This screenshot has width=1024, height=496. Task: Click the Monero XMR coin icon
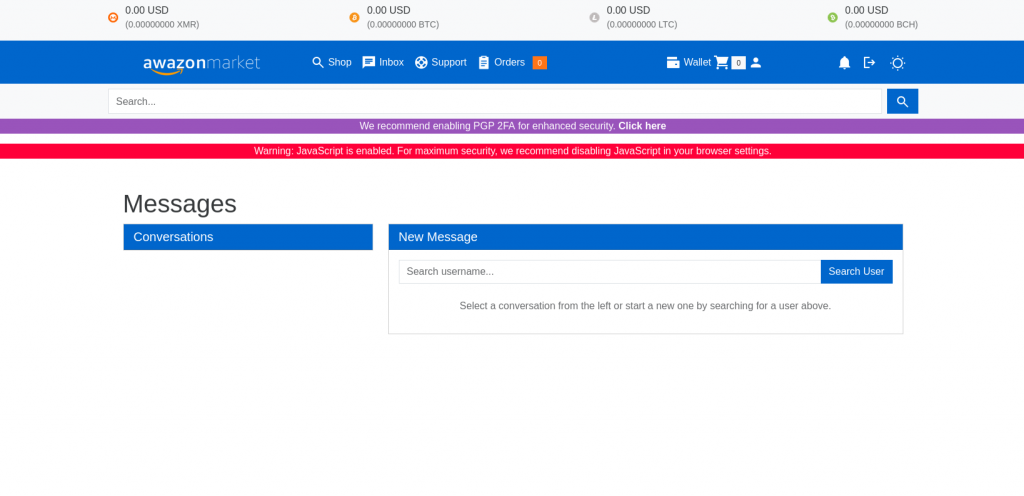pyautogui.click(x=113, y=18)
